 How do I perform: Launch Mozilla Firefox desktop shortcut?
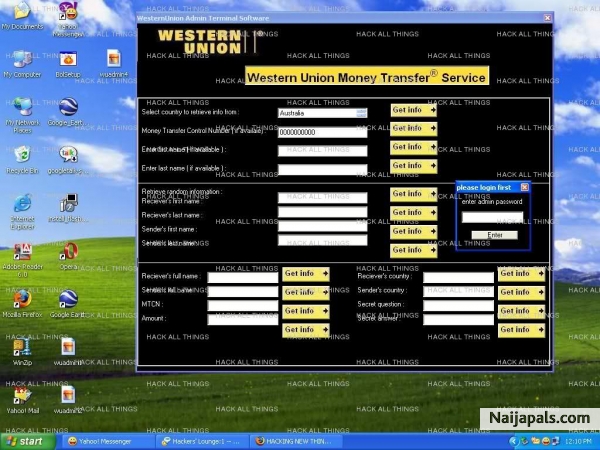point(22,304)
